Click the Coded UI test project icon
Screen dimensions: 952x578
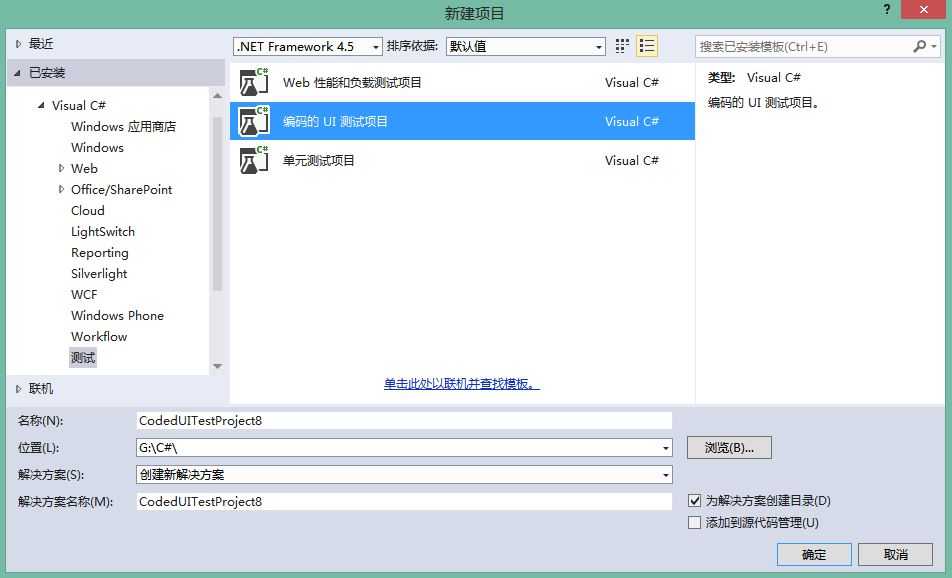coord(253,121)
